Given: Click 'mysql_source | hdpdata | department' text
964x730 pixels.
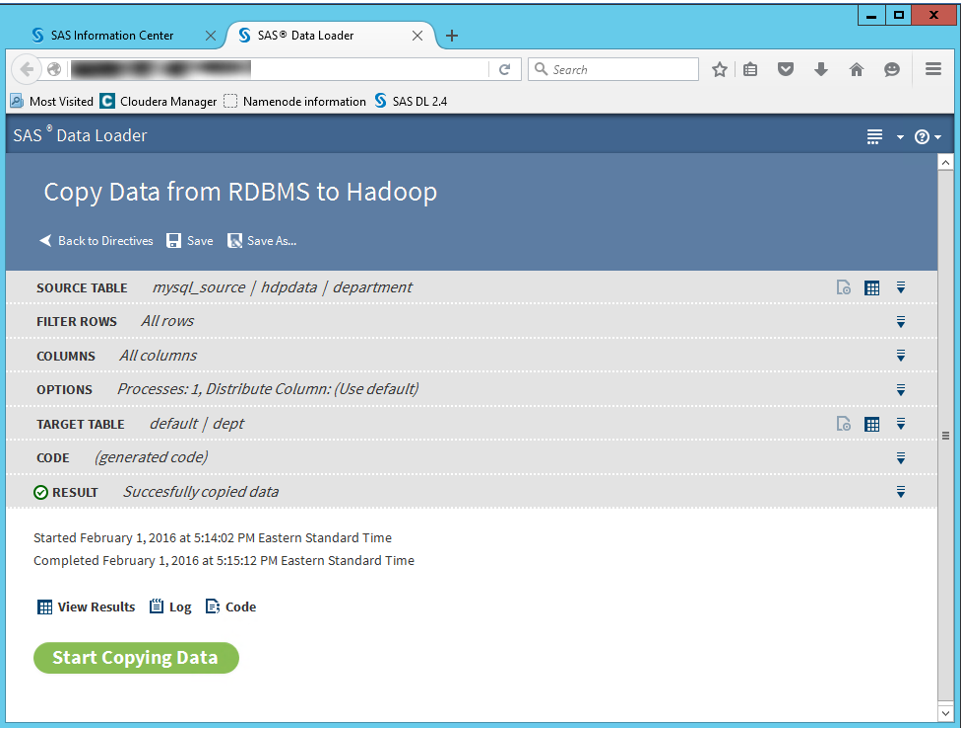Looking at the screenshot, I should click(x=282, y=287).
